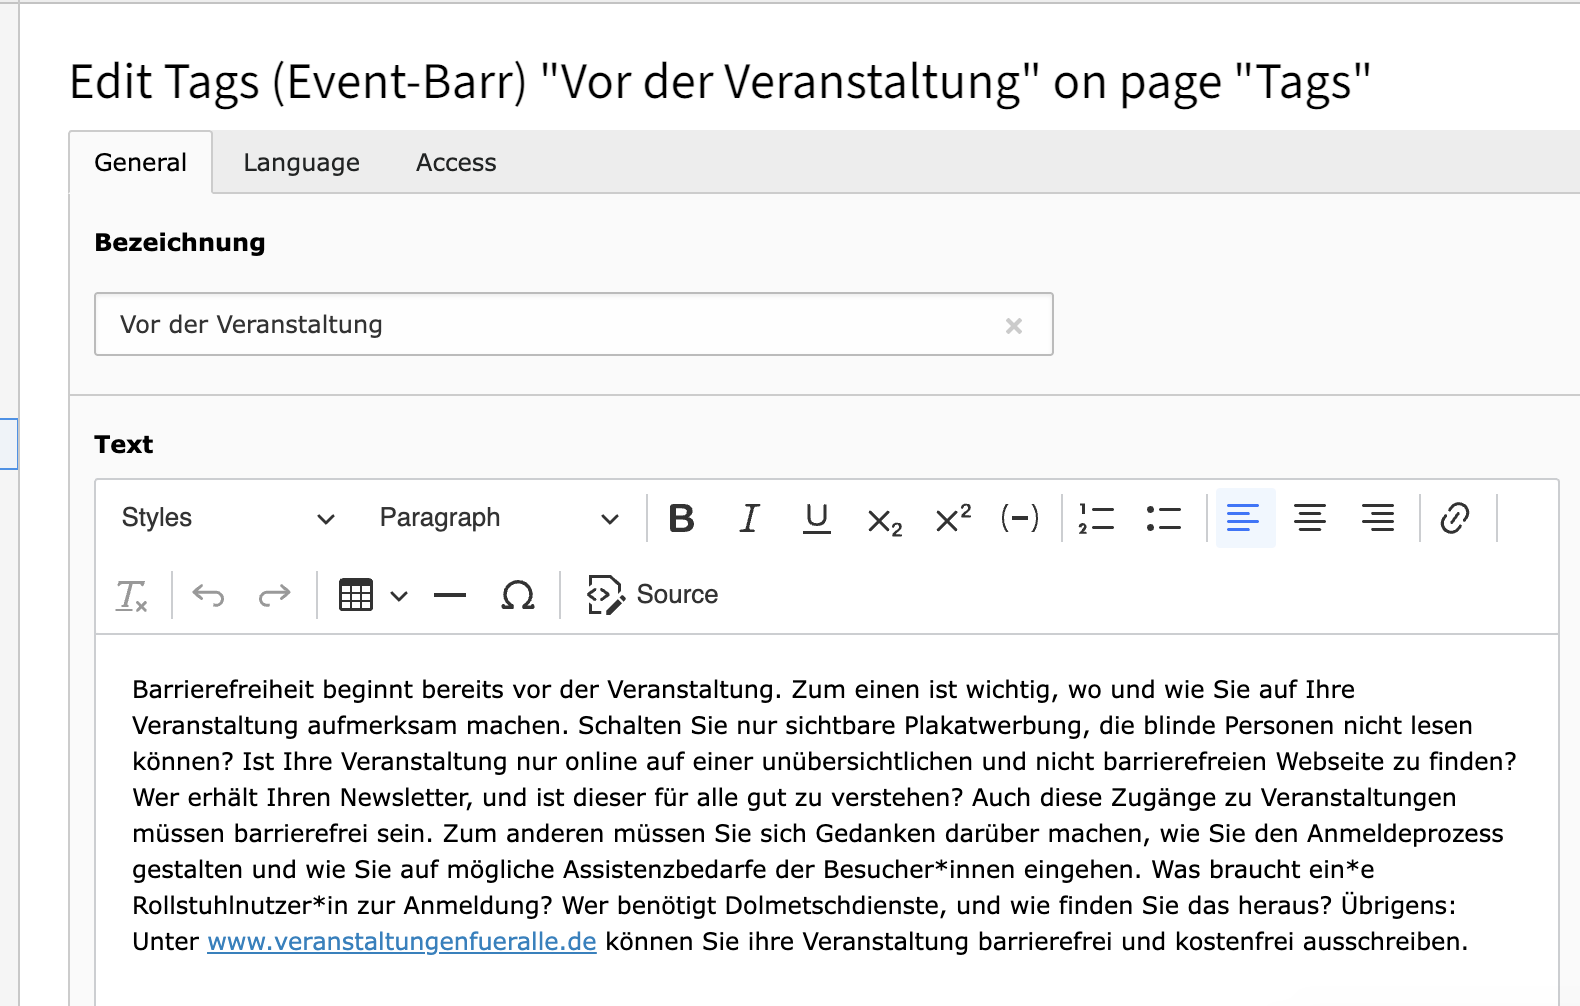Click the 'Bezeichnung' field label
This screenshot has width=1580, height=1006.
(x=180, y=242)
